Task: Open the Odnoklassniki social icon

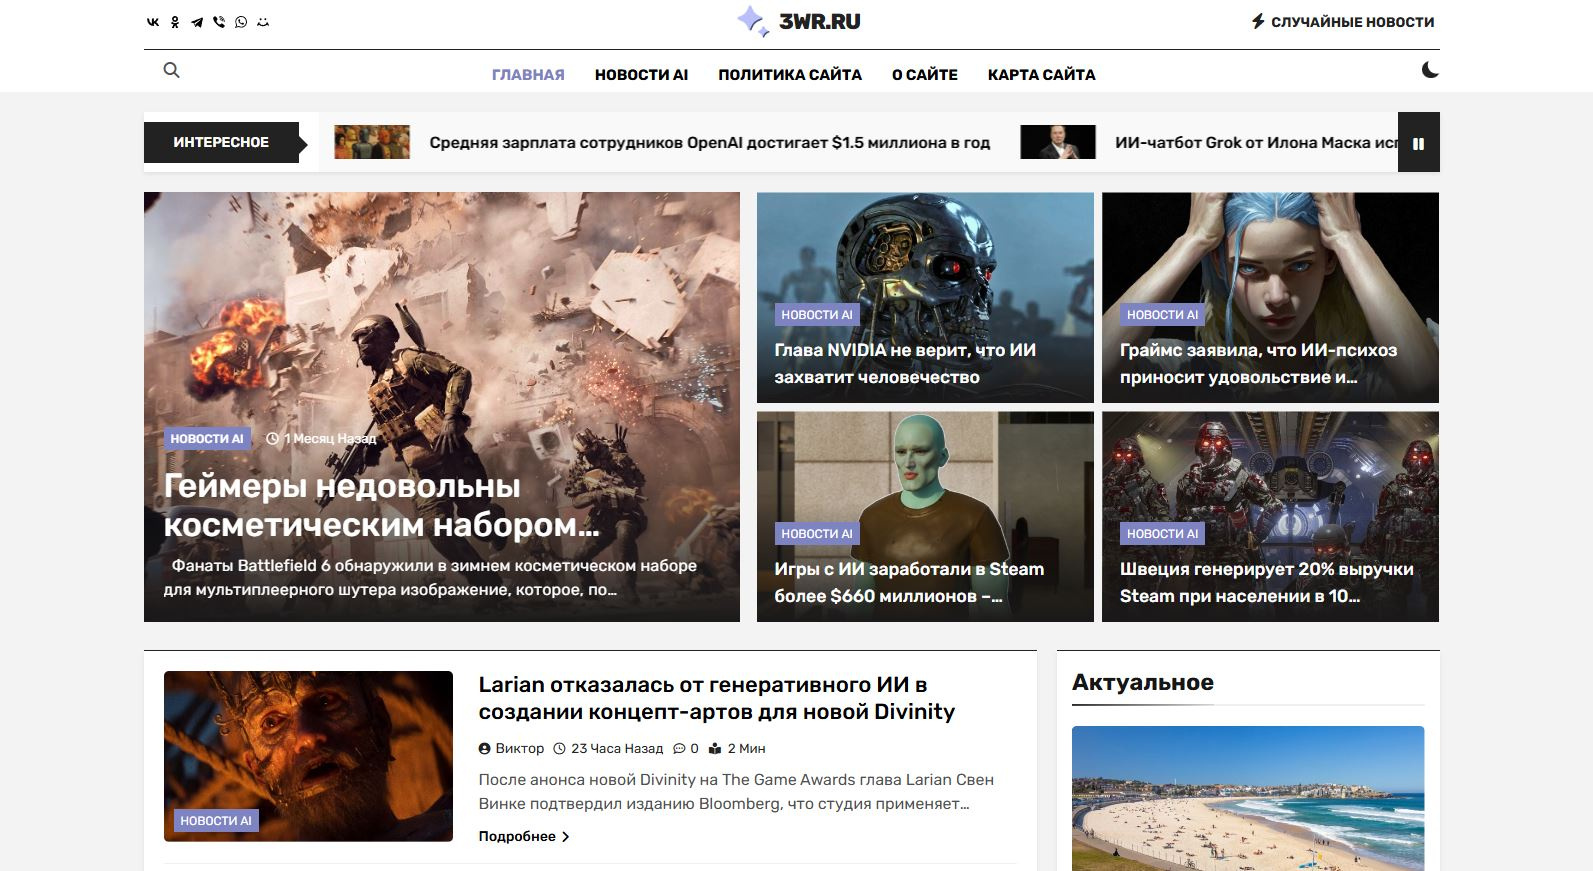Action: (175, 22)
